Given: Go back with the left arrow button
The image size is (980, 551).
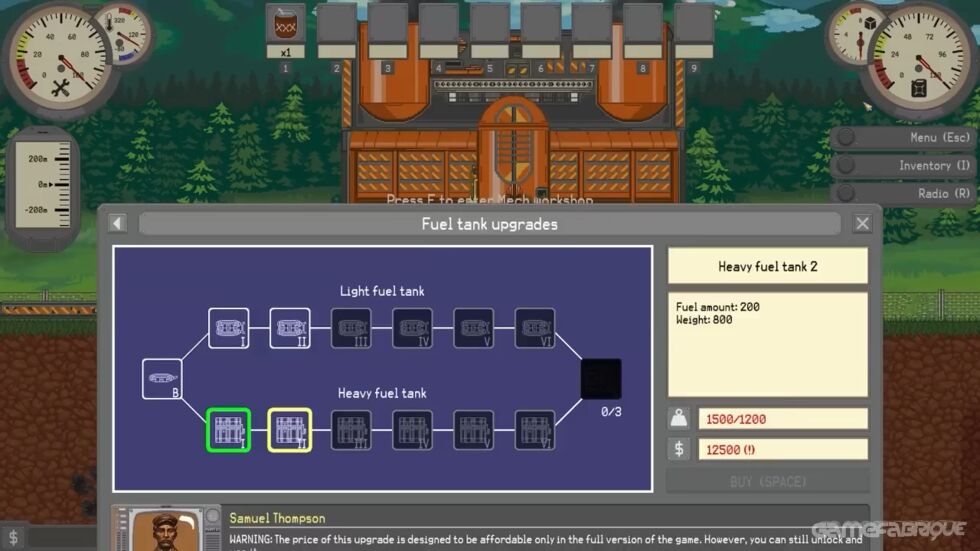Looking at the screenshot, I should [x=118, y=223].
